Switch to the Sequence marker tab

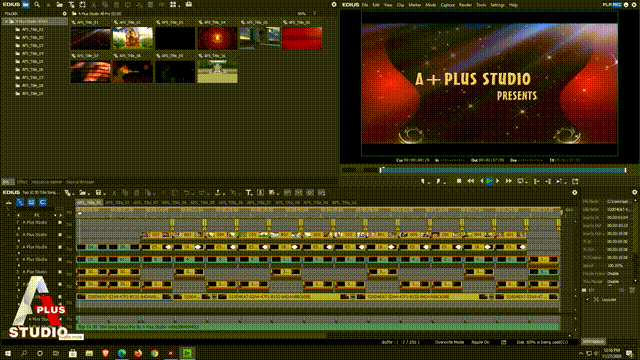pyautogui.click(x=47, y=182)
